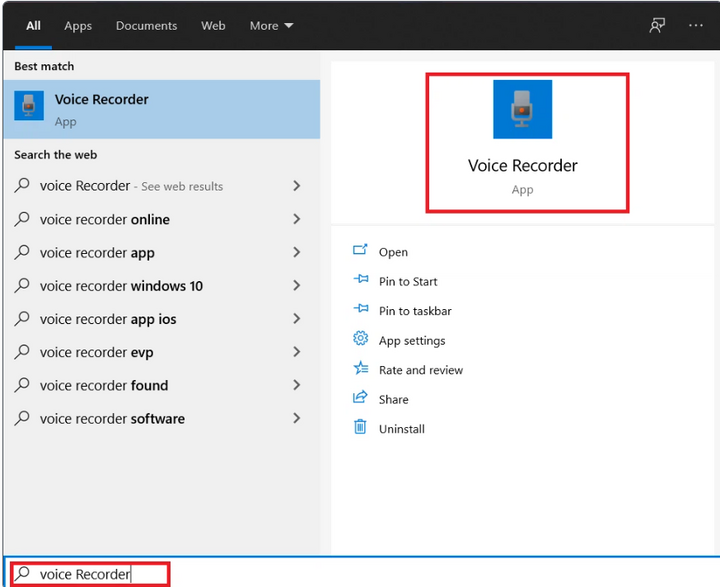Click the Pin to Start icon

[x=360, y=281]
